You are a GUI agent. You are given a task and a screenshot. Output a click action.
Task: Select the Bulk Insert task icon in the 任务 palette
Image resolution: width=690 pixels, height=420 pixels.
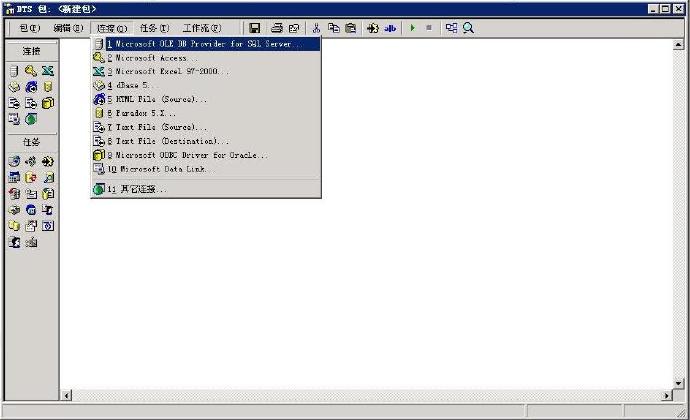pos(48,194)
